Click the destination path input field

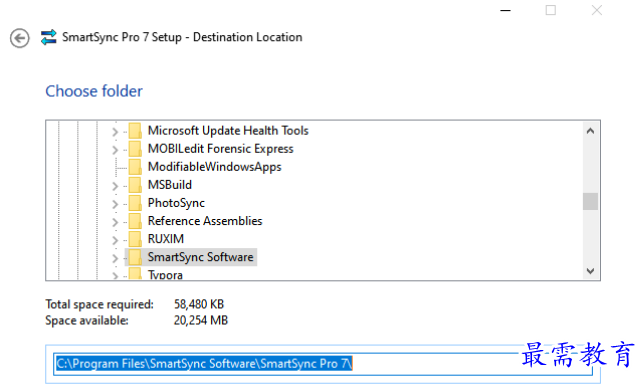tap(323, 364)
